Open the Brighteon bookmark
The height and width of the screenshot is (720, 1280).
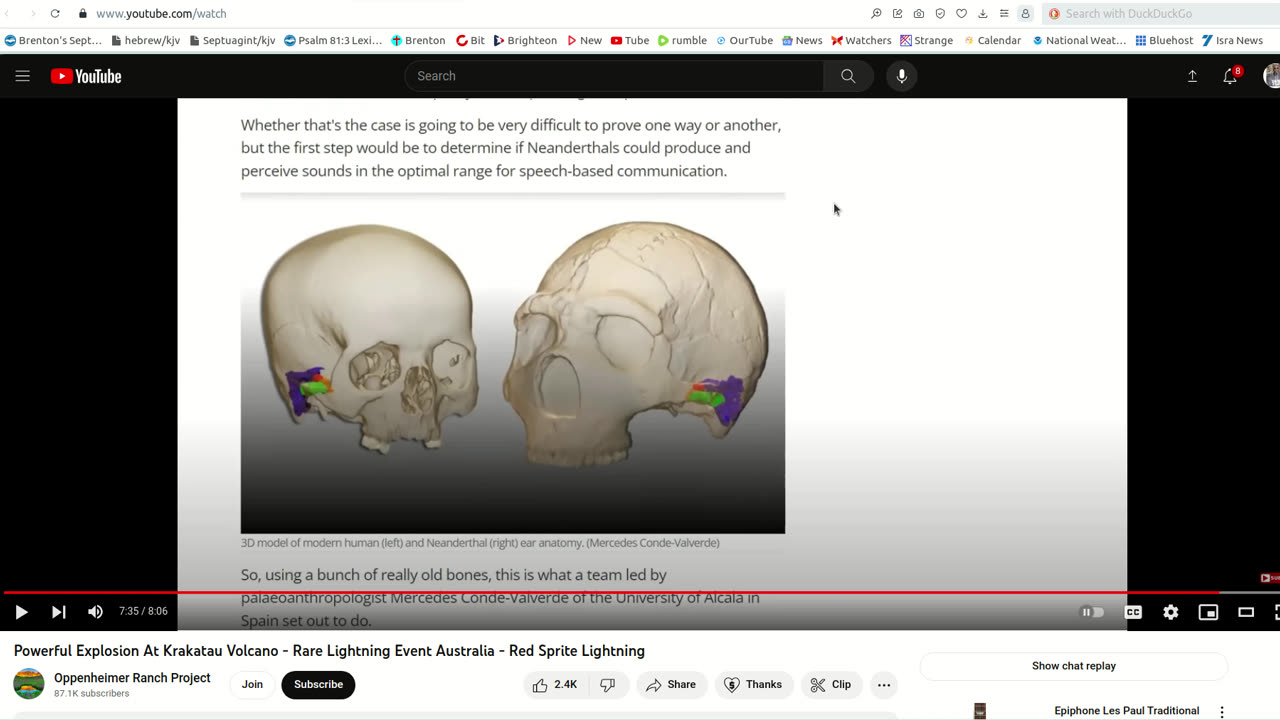click(x=525, y=41)
